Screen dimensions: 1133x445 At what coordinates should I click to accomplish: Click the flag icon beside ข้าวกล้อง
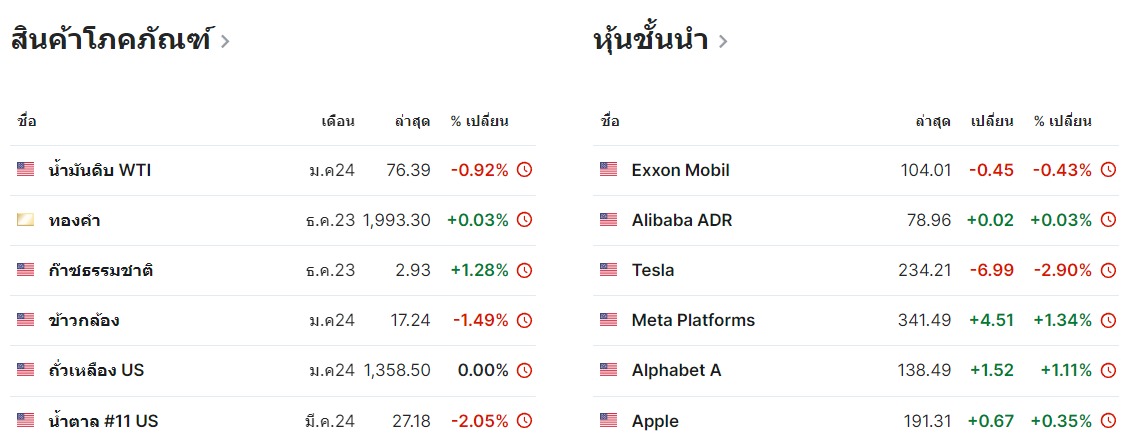(x=25, y=320)
